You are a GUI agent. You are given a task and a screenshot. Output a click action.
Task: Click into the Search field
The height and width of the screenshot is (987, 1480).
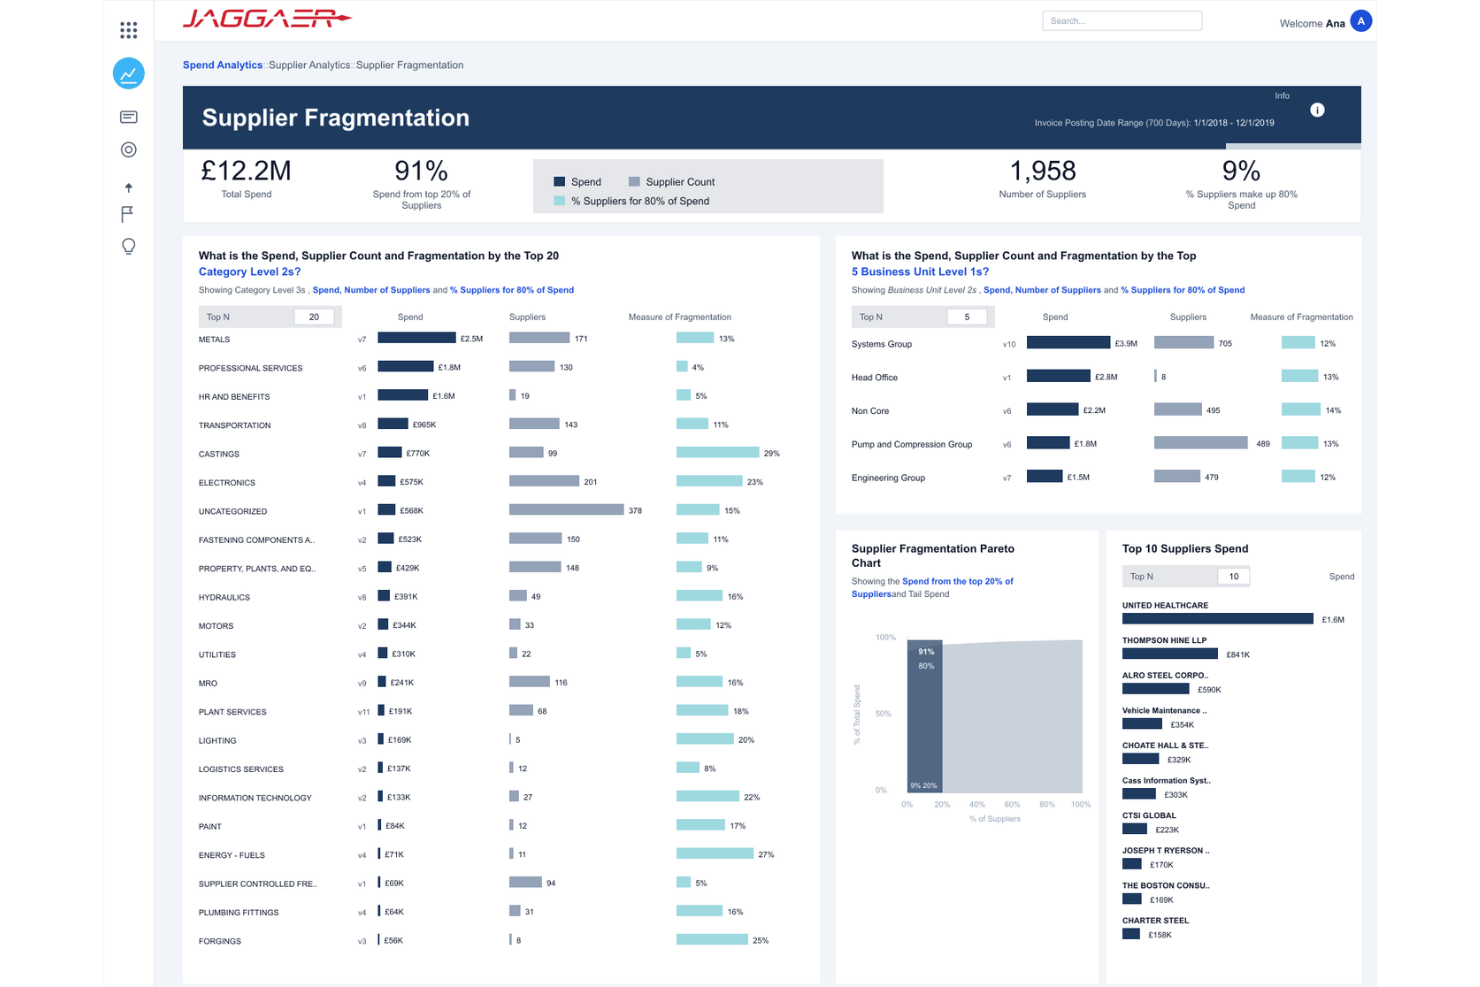(1122, 21)
